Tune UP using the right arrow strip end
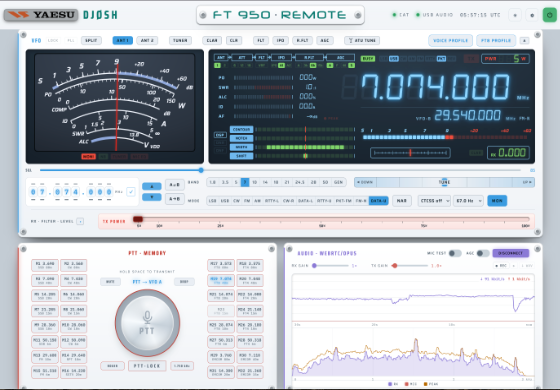560x390 pixels. pyautogui.click(x=526, y=182)
